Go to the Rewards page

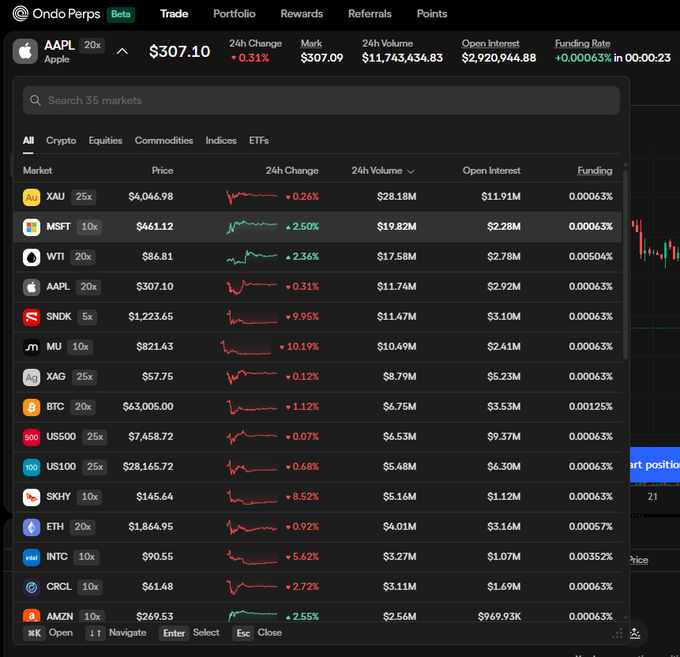[301, 14]
